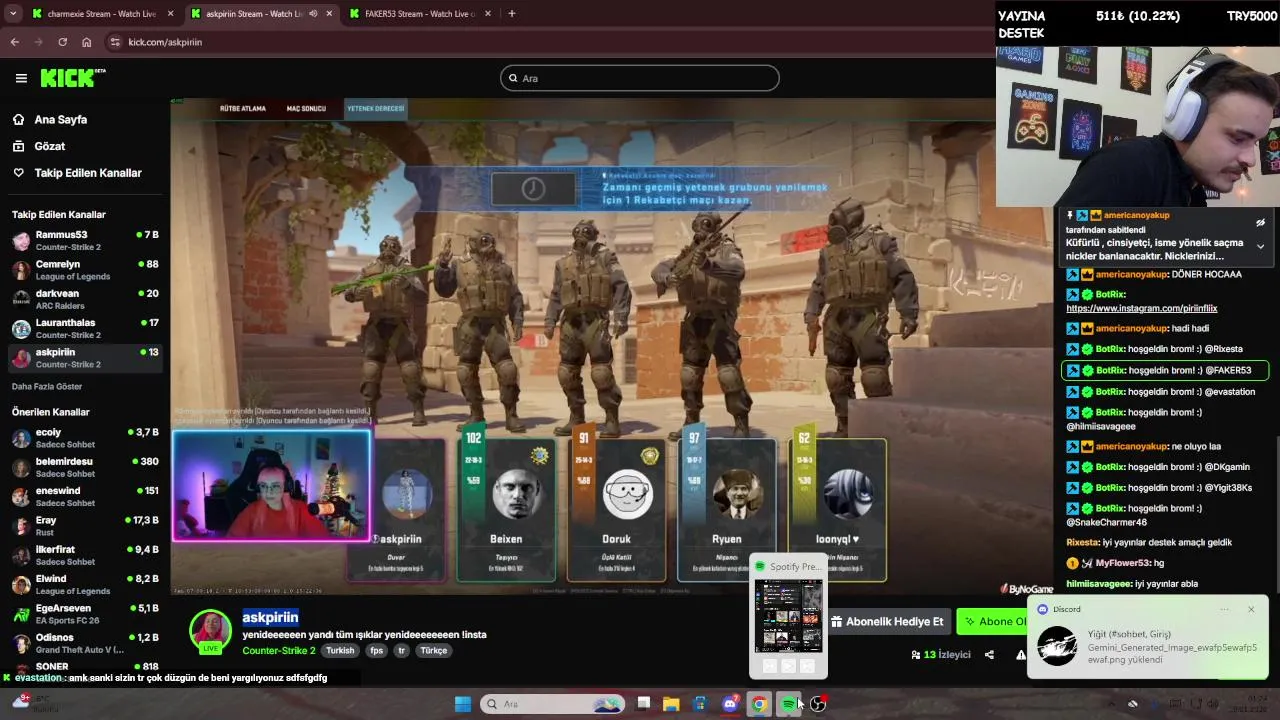Click the green KICK logo
Viewport: 1280px width, 720px height.
72,78
